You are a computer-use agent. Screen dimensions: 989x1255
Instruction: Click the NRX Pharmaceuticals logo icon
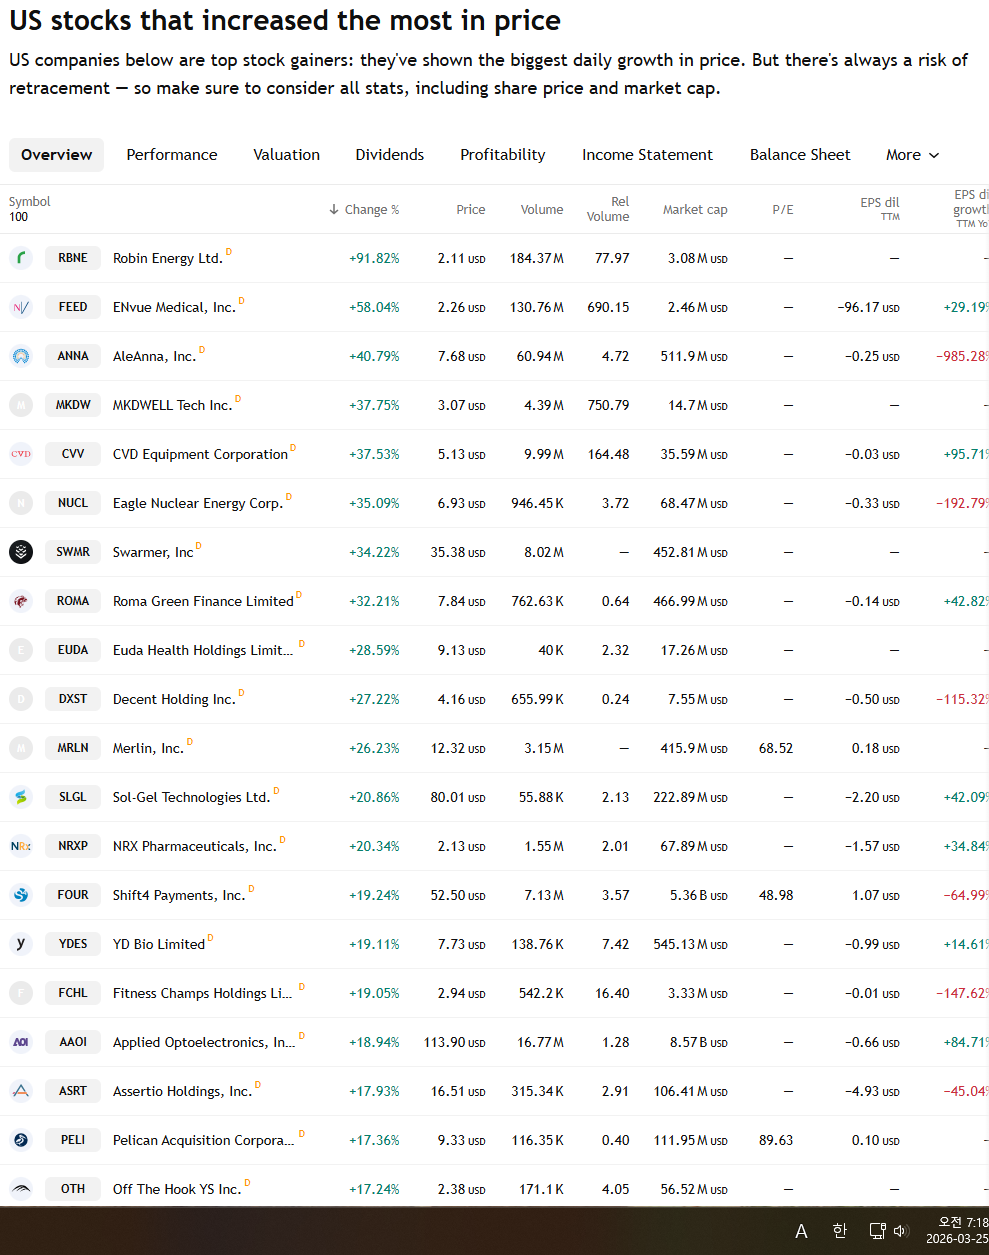click(x=21, y=846)
